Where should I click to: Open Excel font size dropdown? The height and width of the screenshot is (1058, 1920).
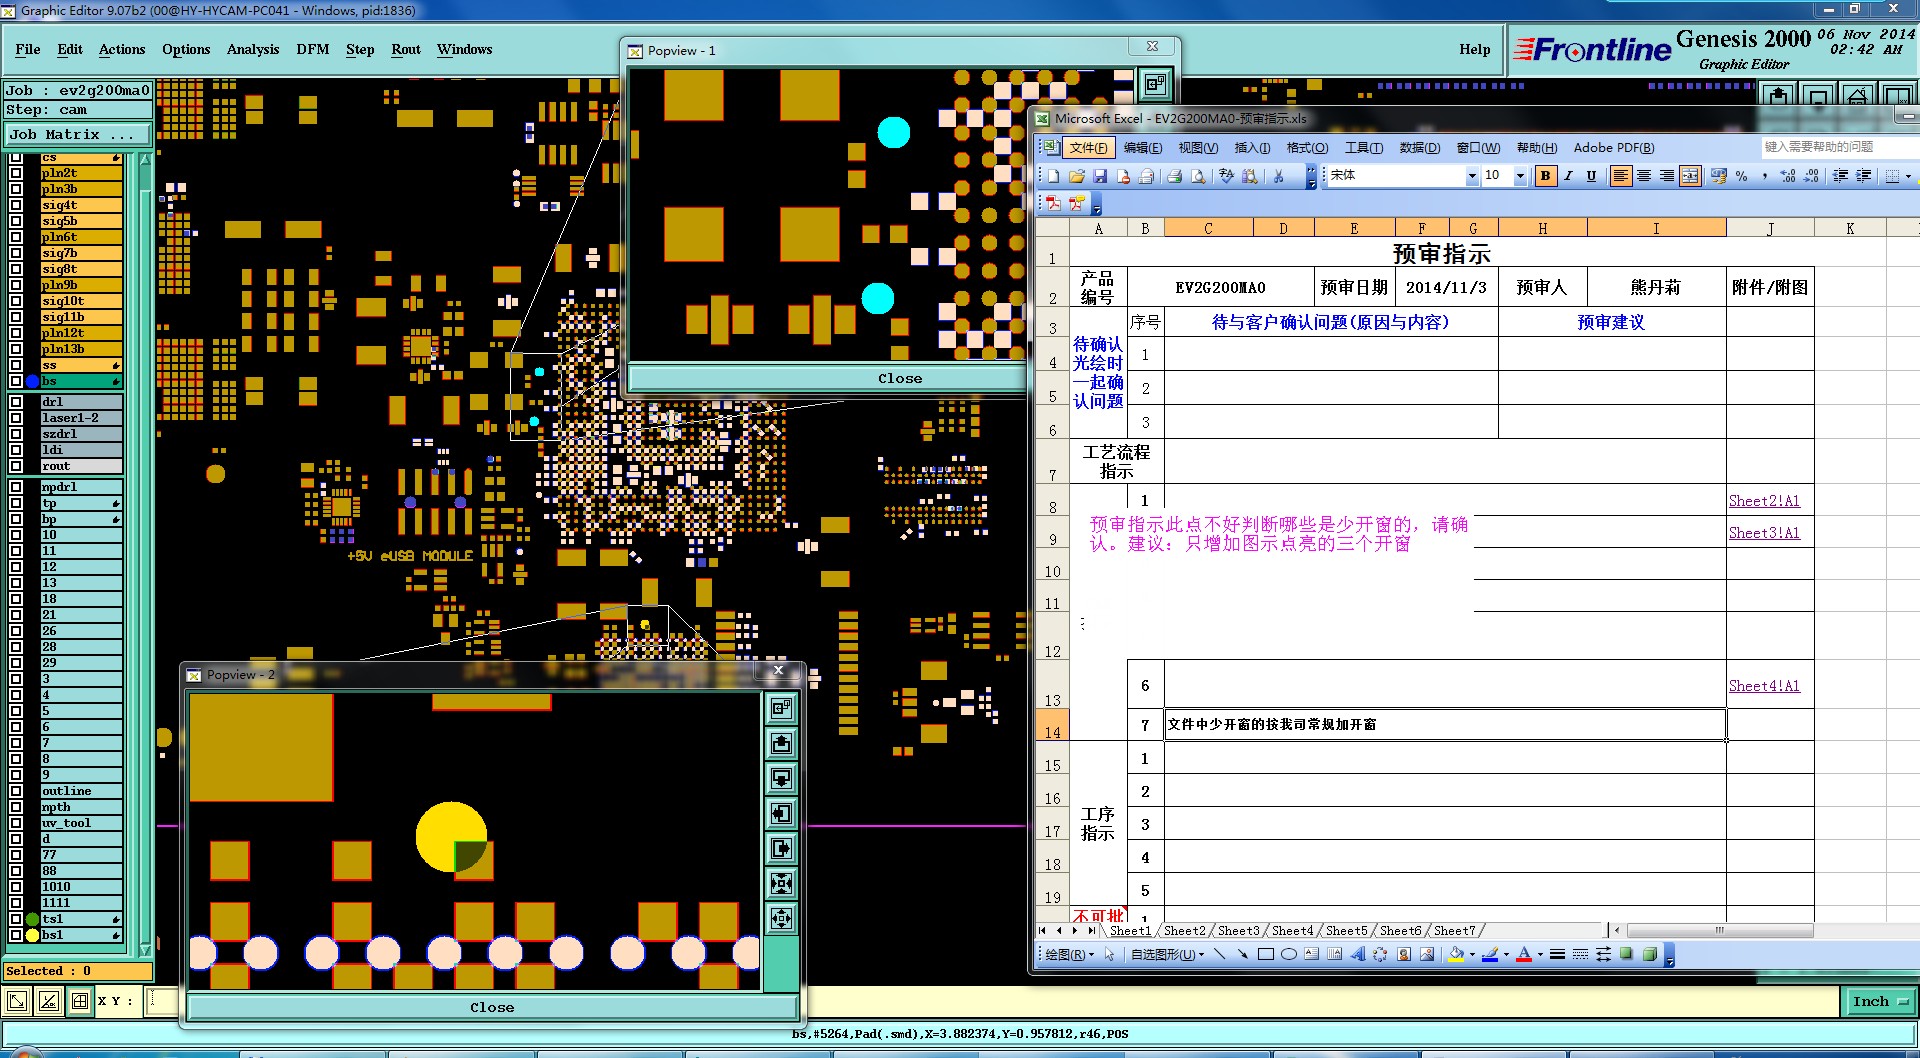tap(1520, 176)
